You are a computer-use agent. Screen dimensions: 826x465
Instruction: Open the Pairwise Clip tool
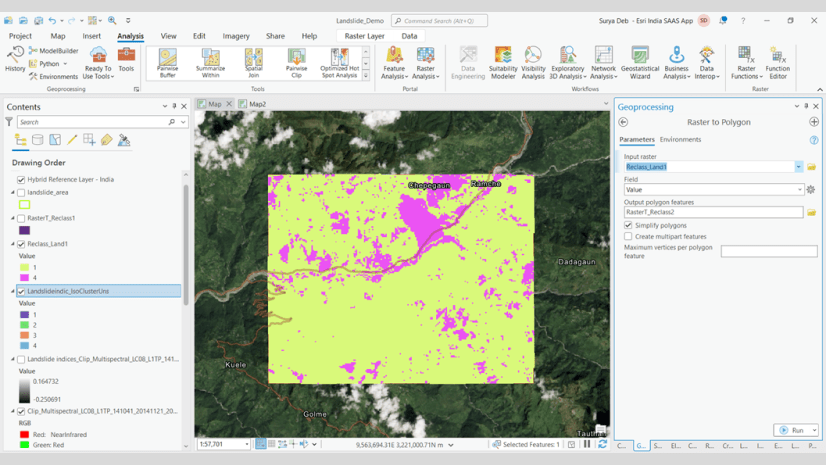pyautogui.click(x=297, y=63)
